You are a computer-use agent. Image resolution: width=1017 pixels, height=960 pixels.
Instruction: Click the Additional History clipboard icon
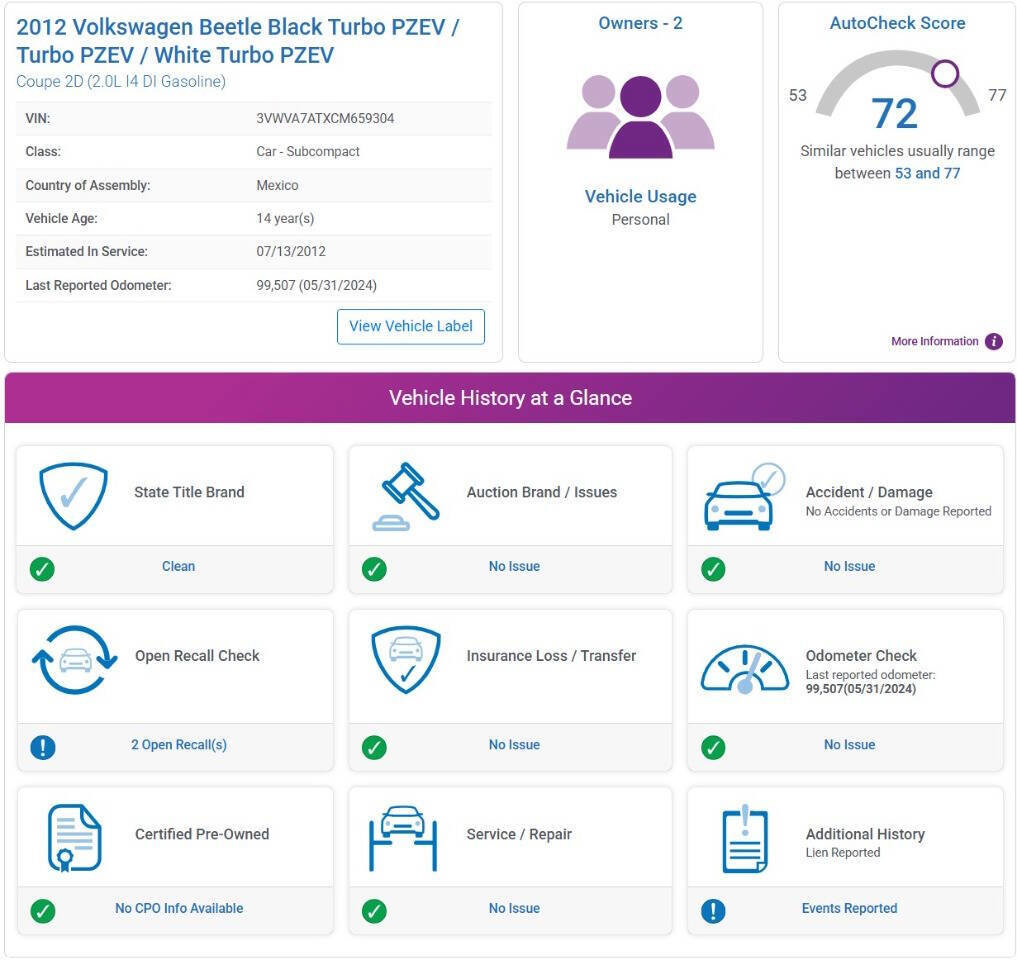coord(745,838)
